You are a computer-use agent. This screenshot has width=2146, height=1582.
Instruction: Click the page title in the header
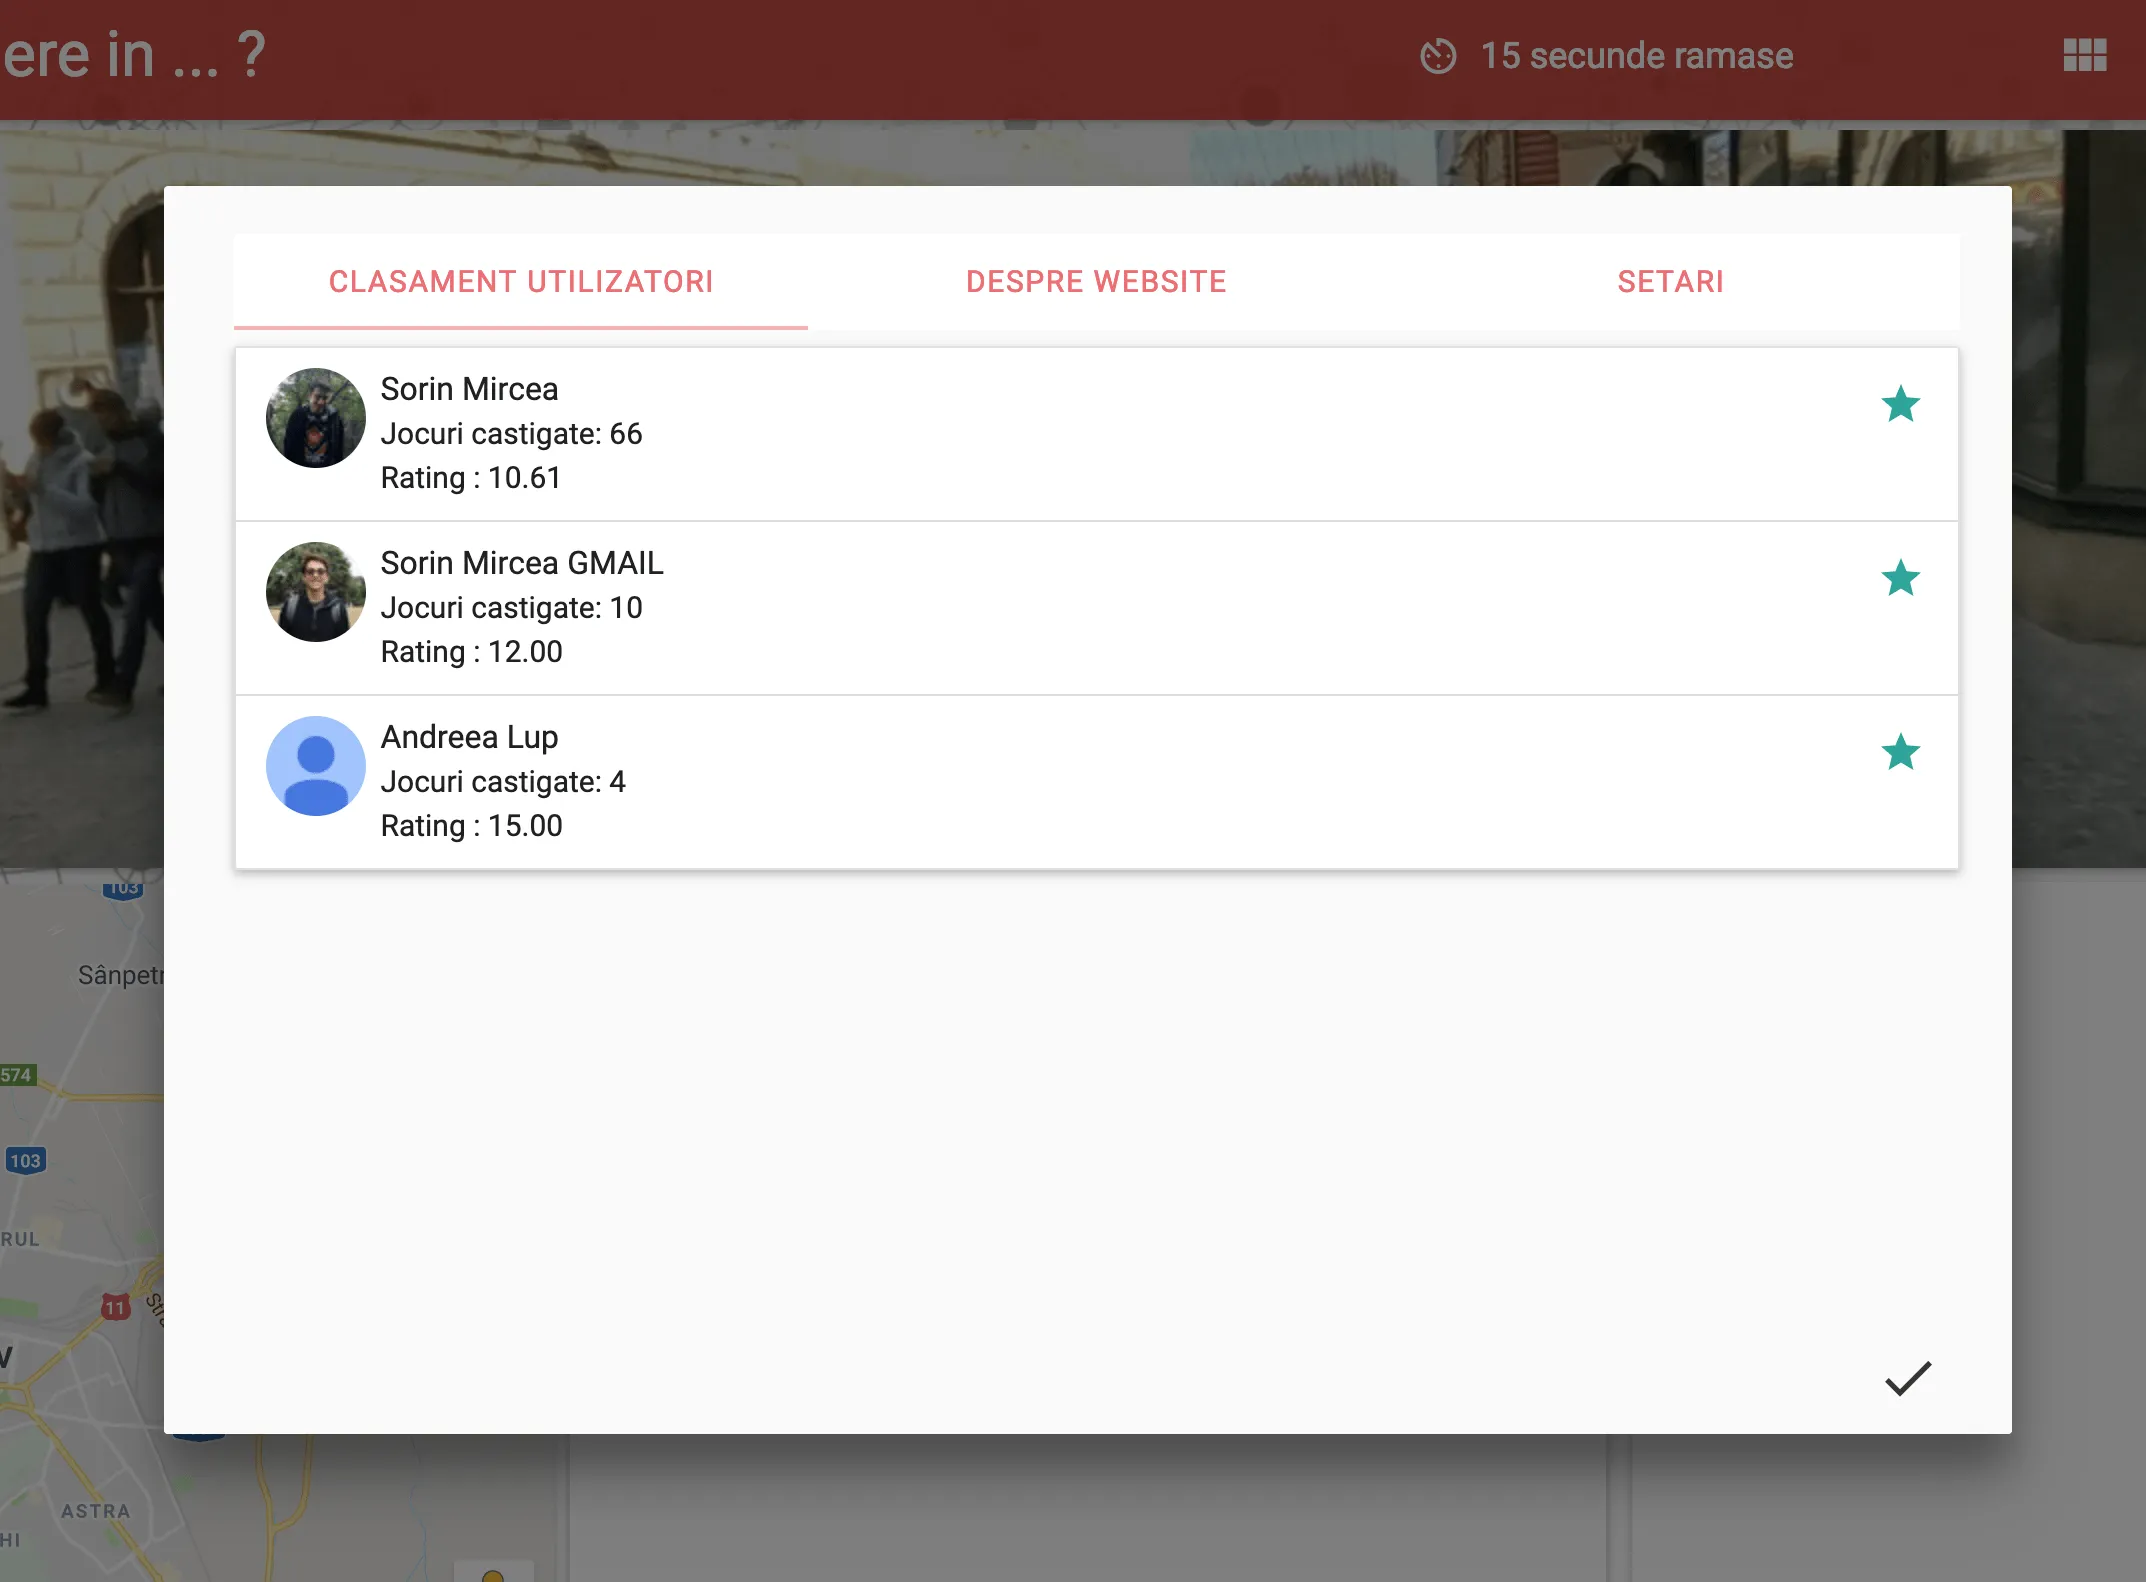[x=133, y=55]
